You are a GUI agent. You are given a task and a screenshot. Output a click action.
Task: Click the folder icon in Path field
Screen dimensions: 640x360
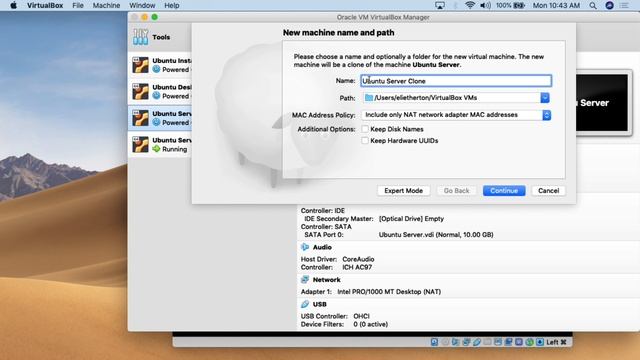point(369,98)
